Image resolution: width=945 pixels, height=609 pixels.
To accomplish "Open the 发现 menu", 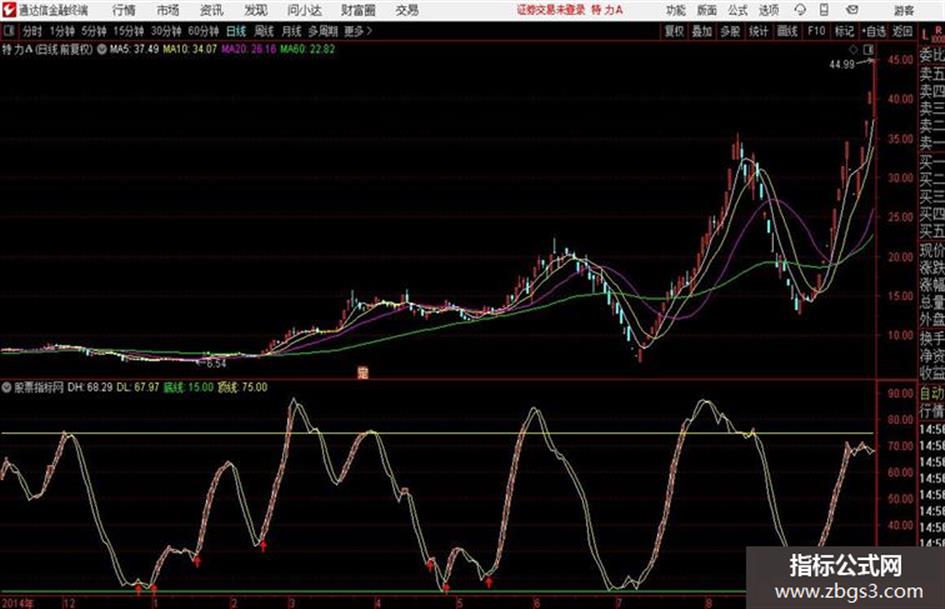I will coord(256,10).
